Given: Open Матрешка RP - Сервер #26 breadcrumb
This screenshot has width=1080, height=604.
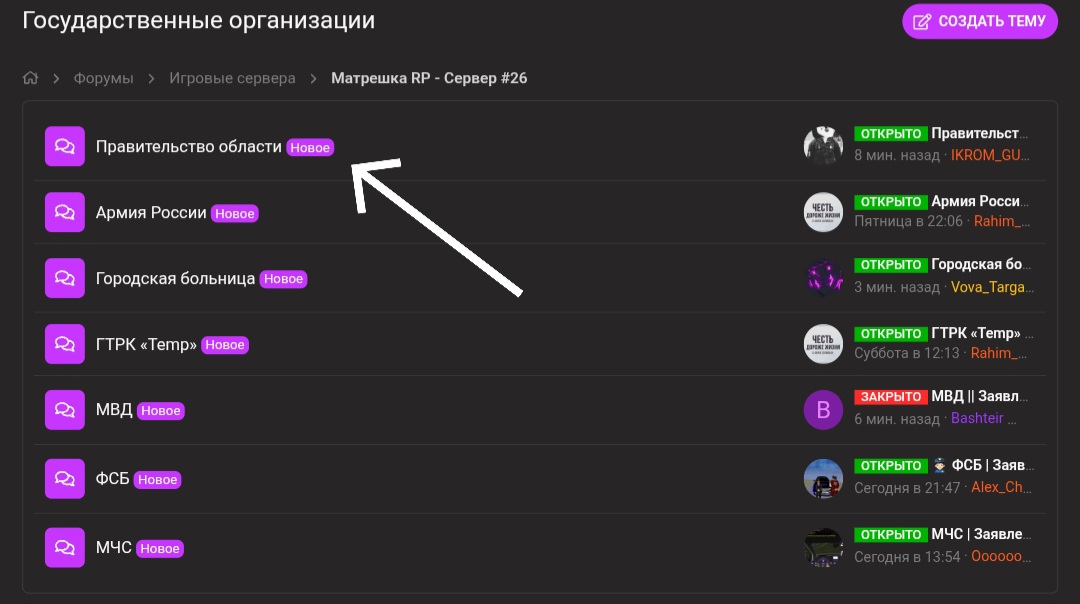Looking at the screenshot, I should click(x=429, y=78).
